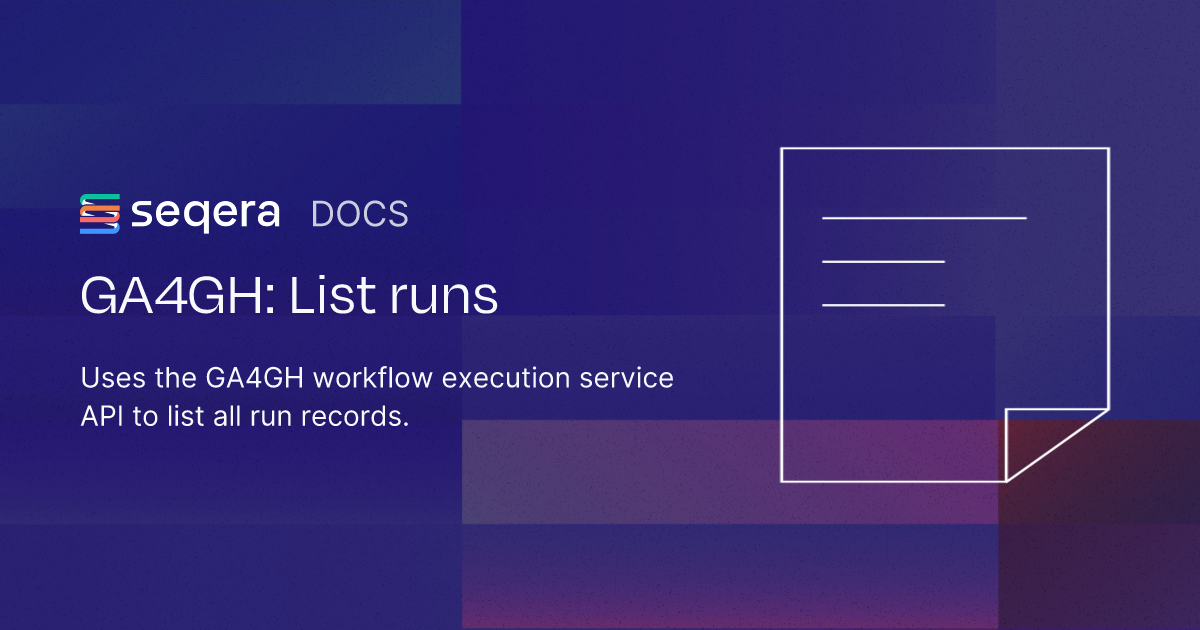This screenshot has height=630, width=1200.
Task: Click the pink gradient band near bottom
Action: pos(730,470)
